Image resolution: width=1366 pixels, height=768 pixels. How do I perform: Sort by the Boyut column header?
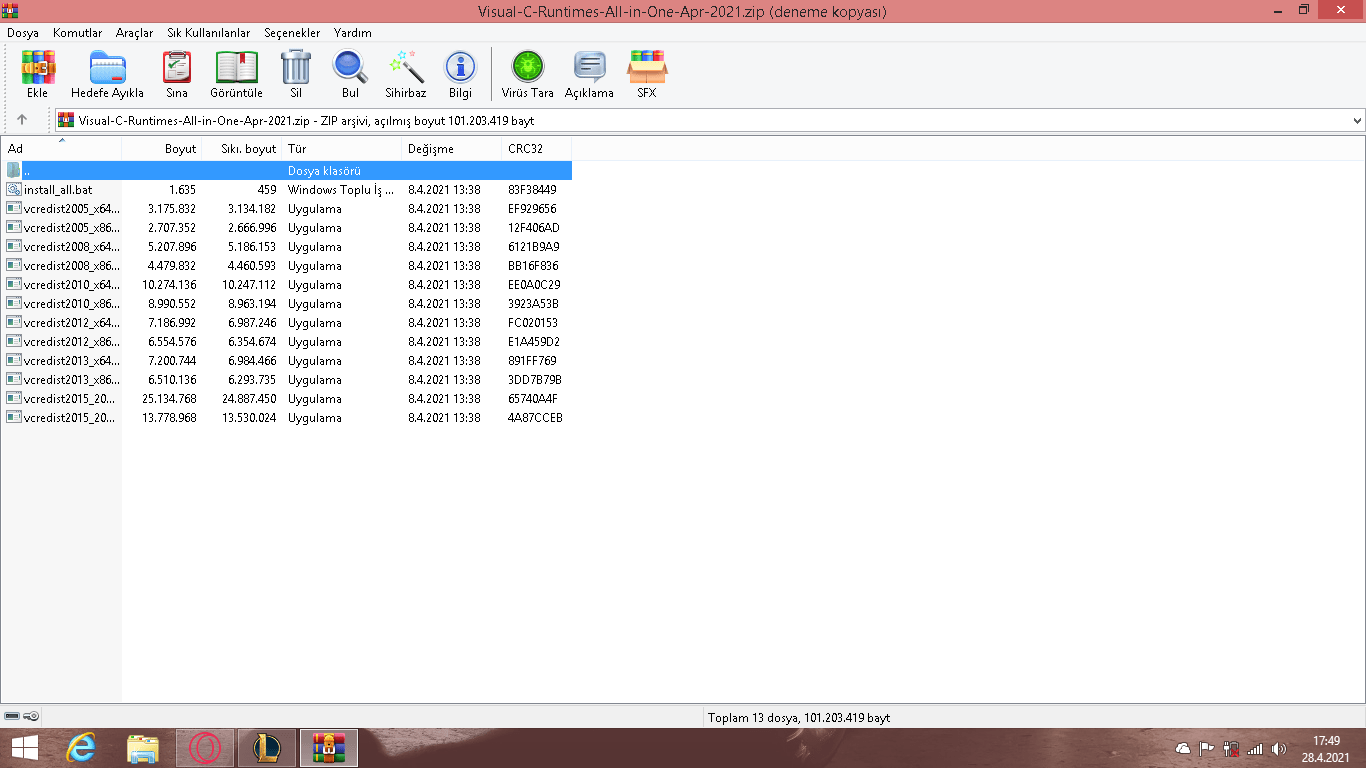tap(161, 149)
